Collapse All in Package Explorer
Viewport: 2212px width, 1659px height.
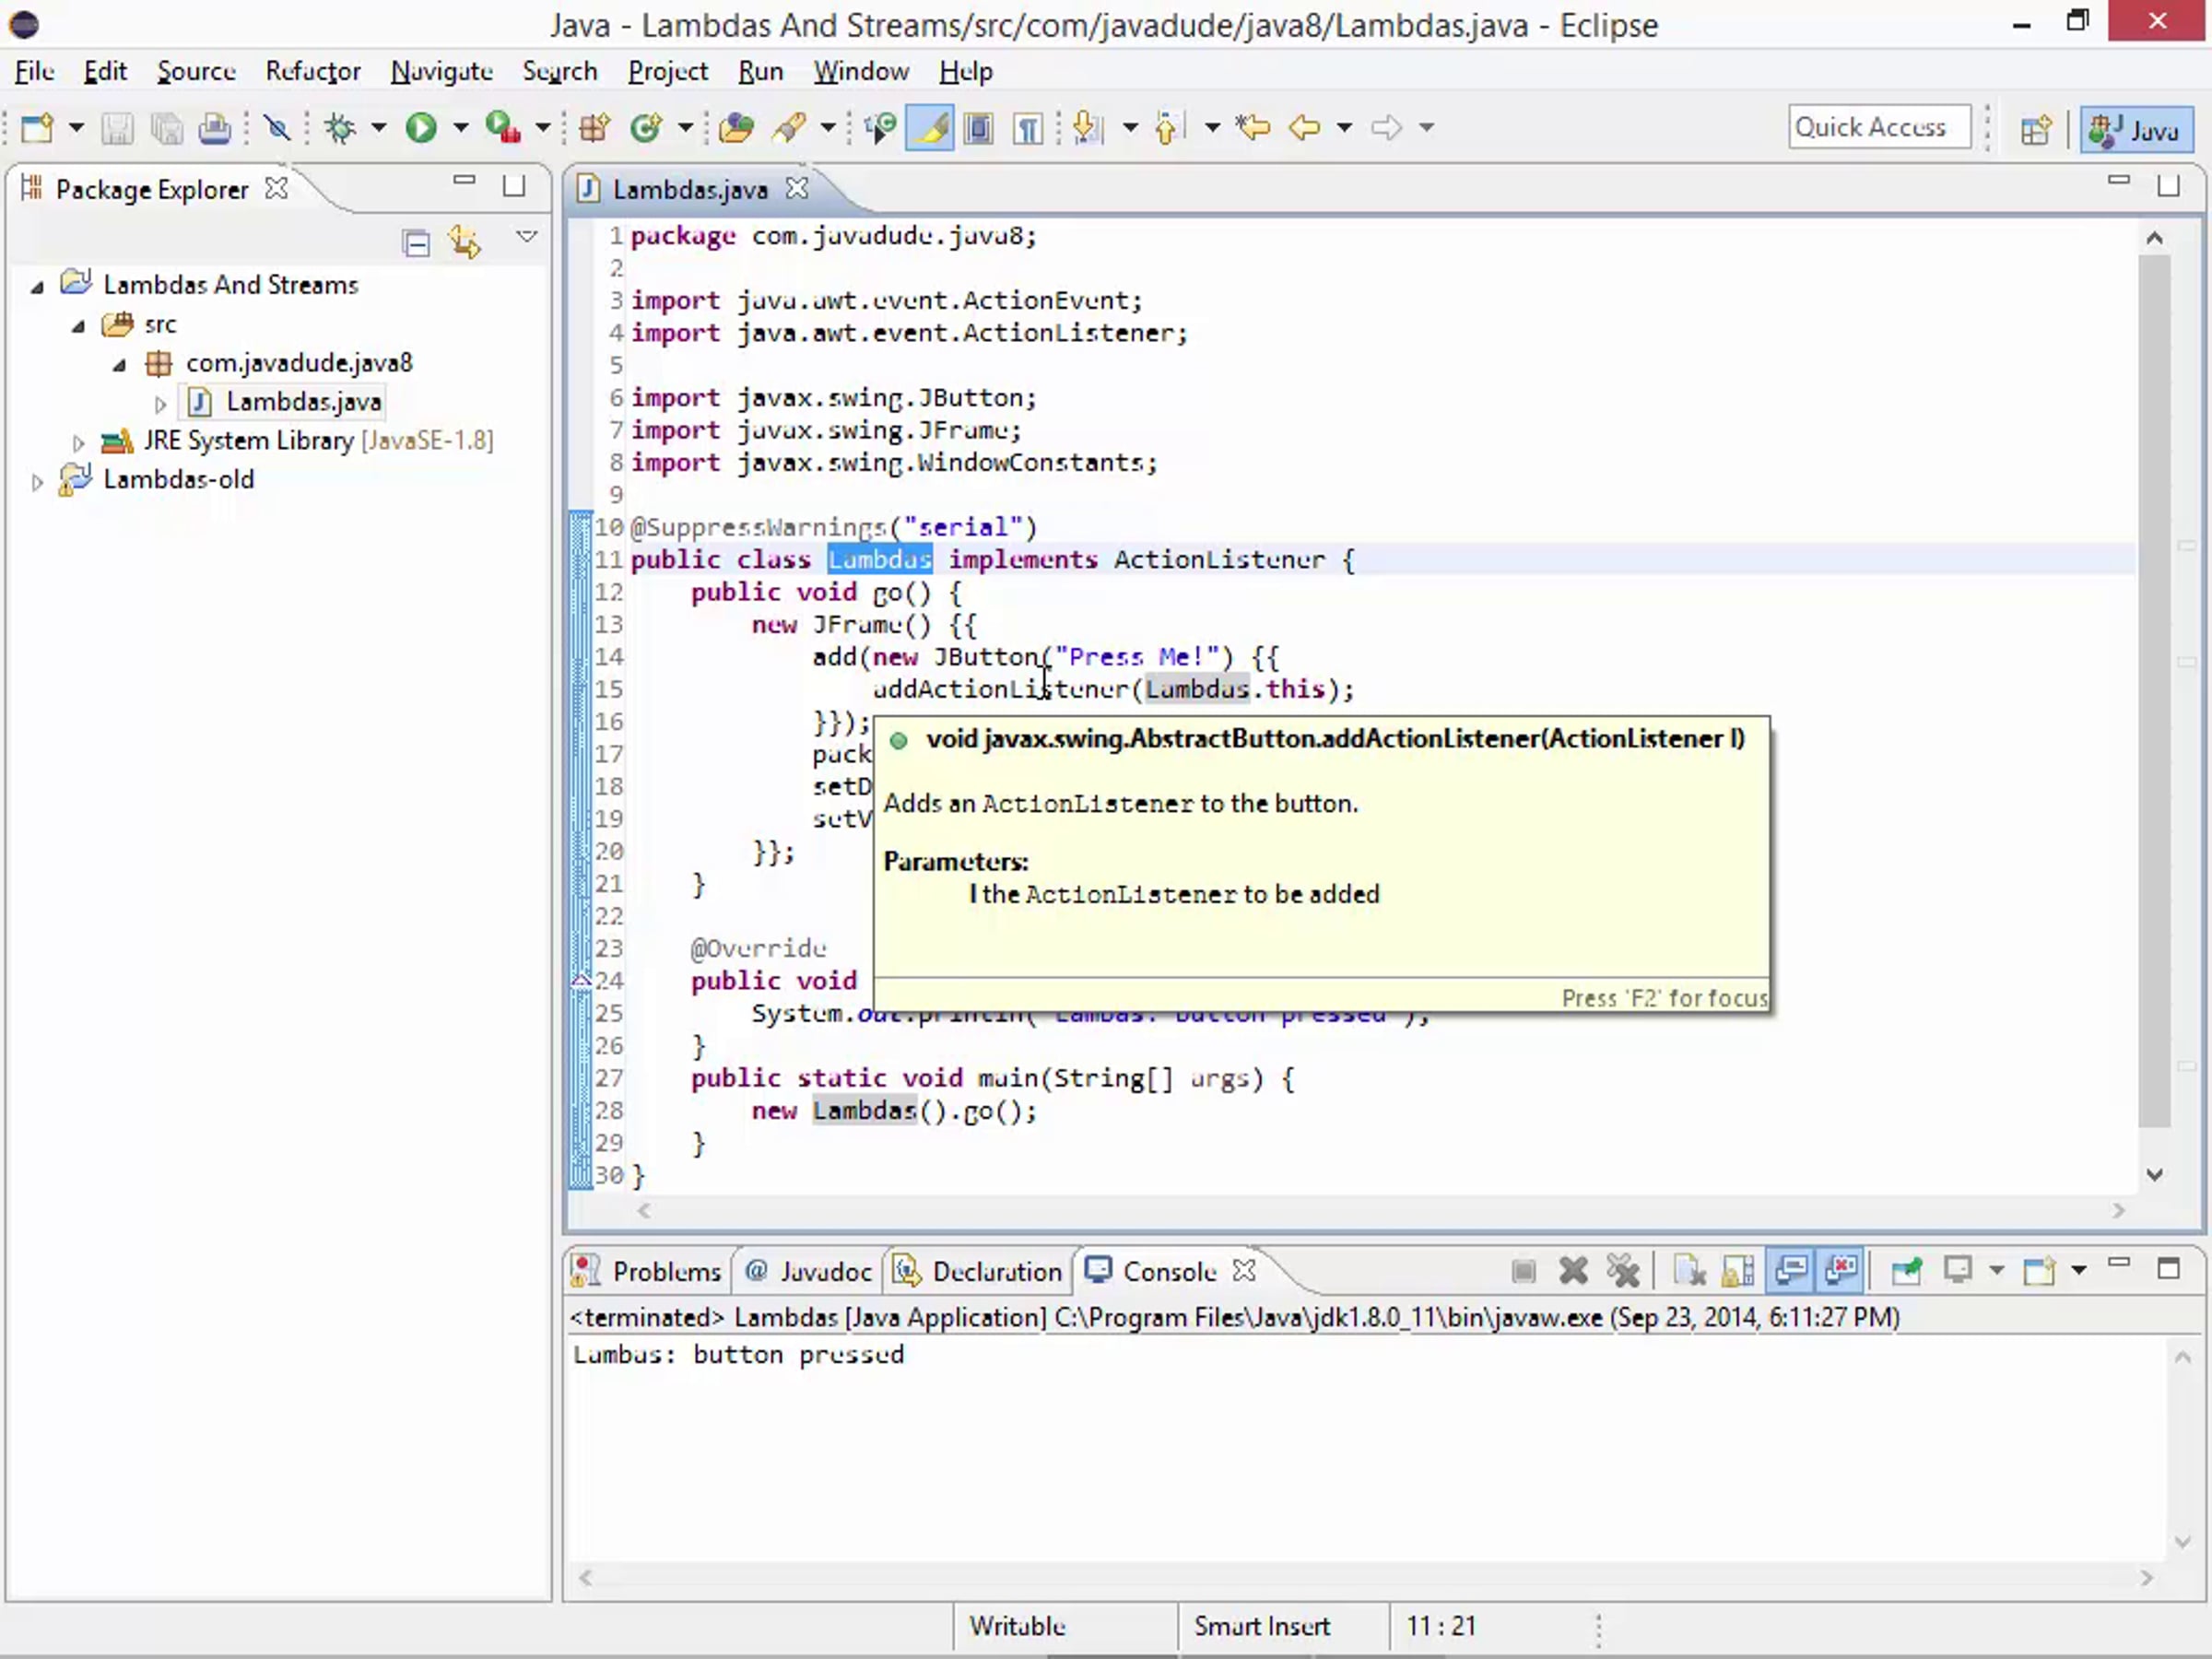(416, 242)
